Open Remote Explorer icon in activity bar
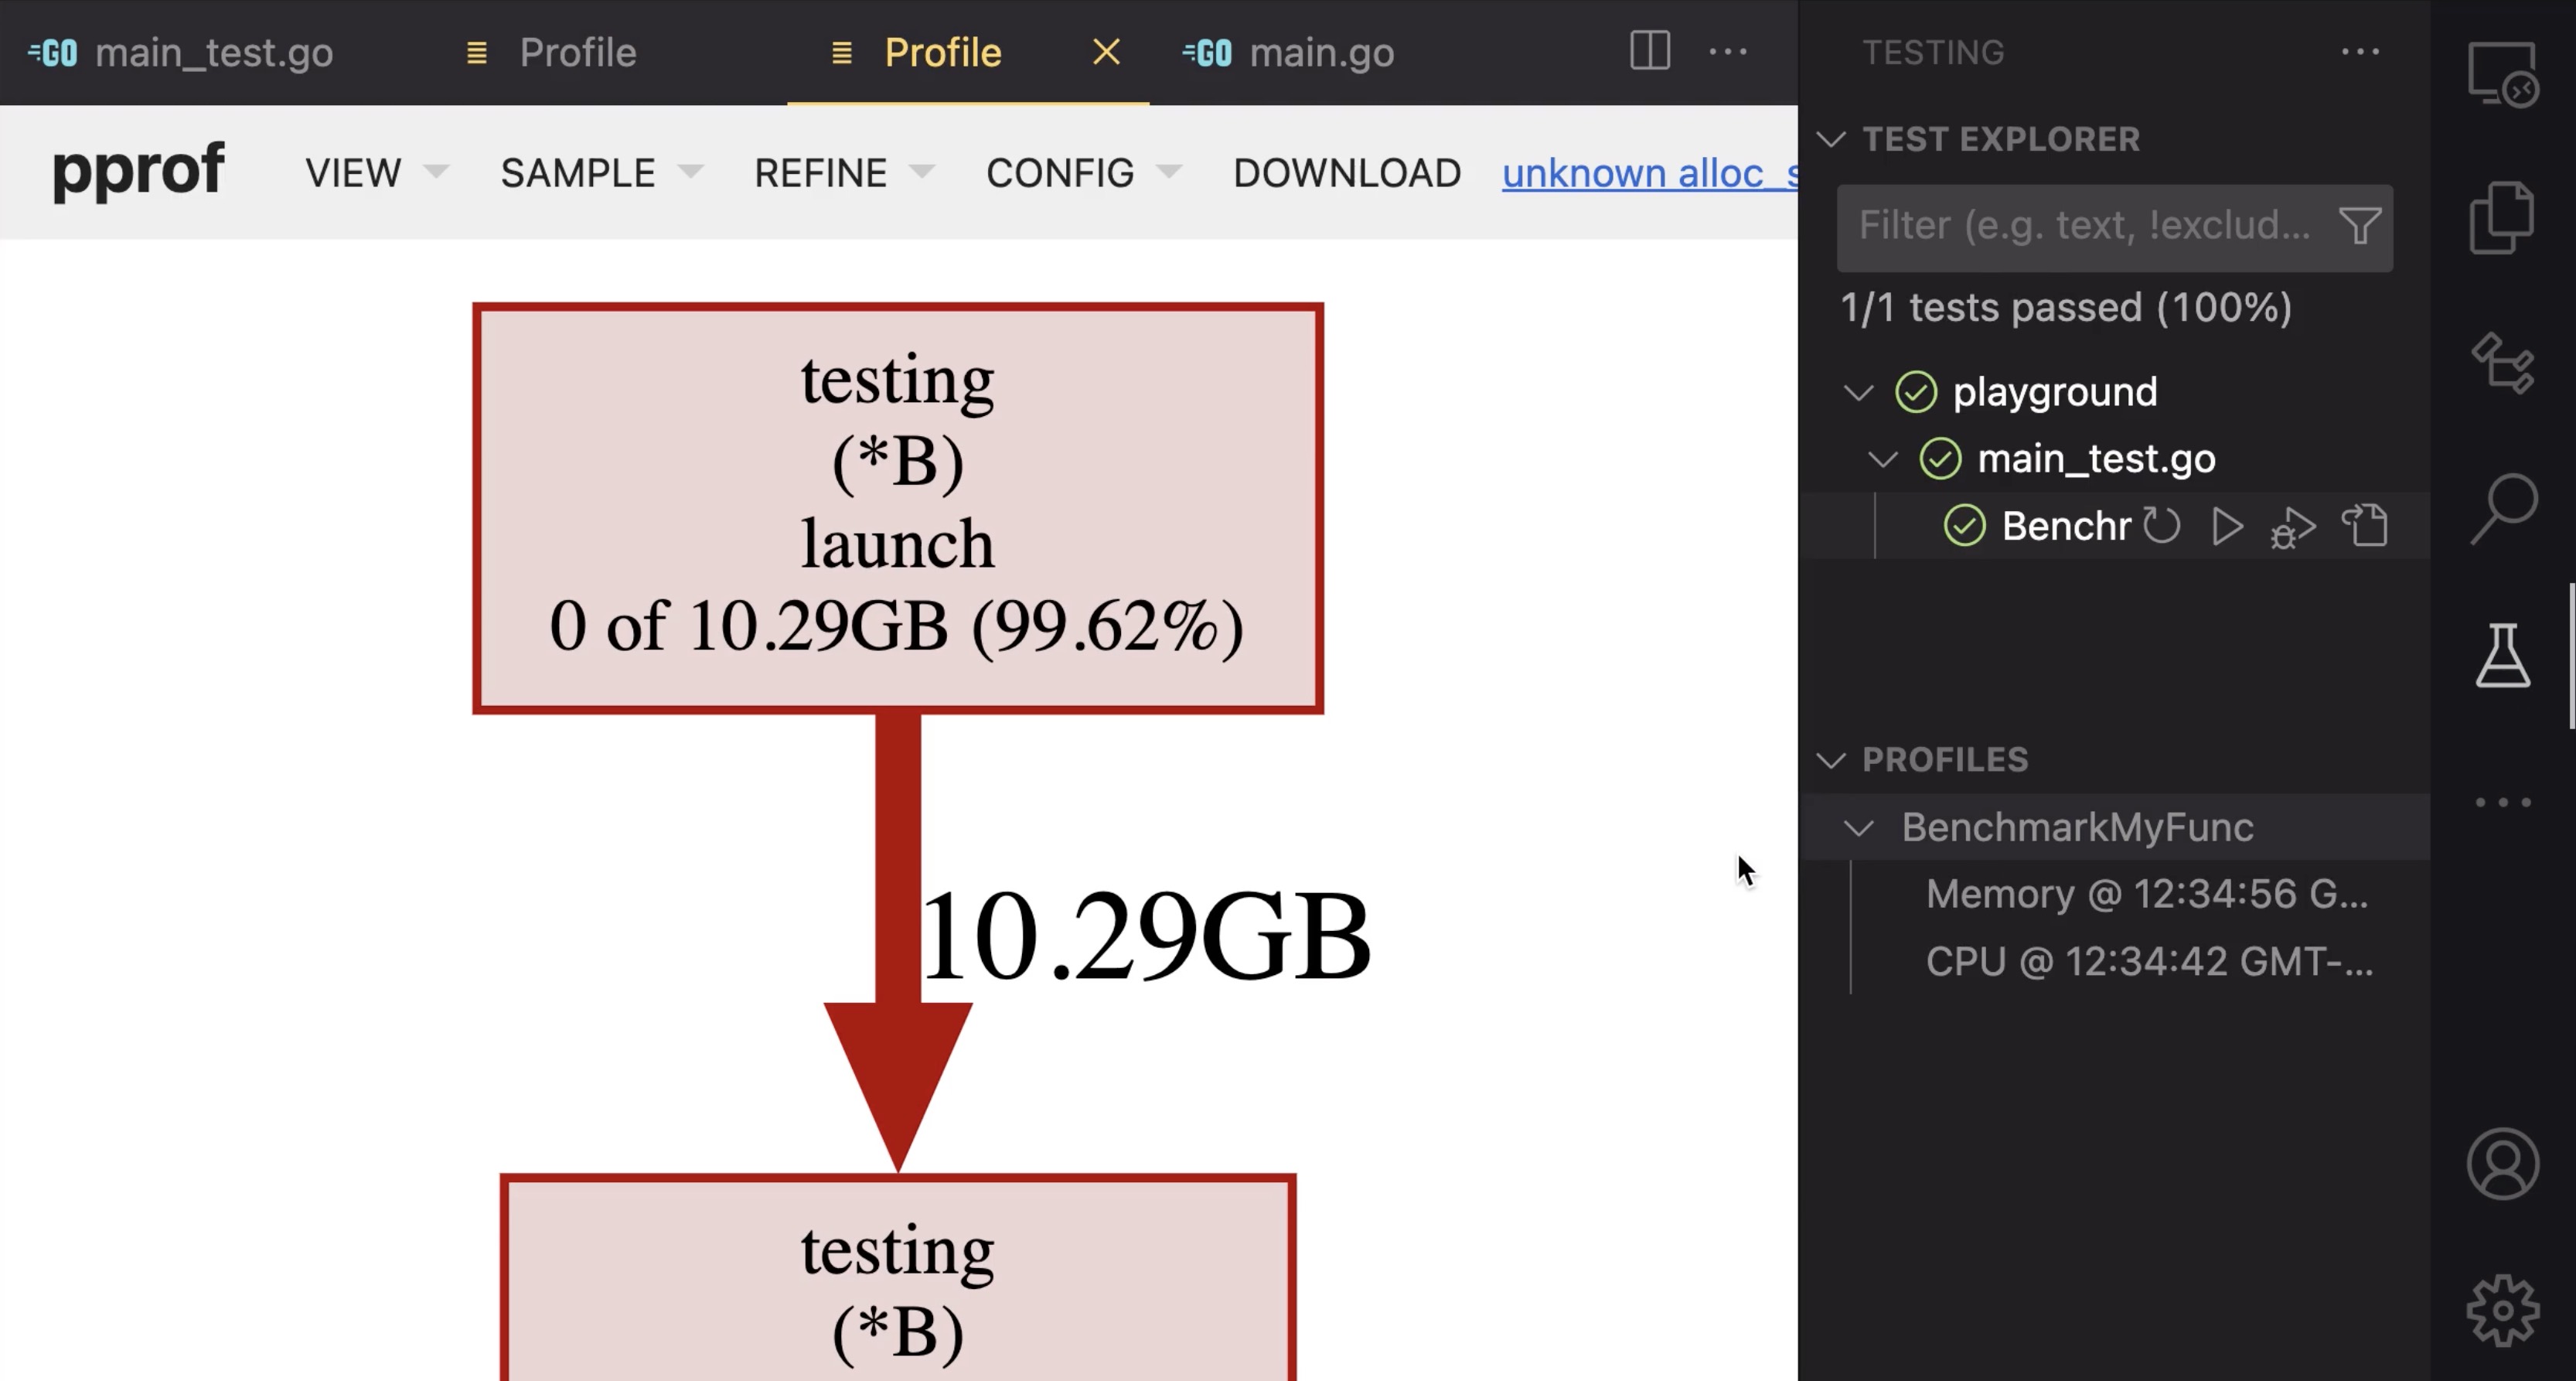Viewport: 2576px width, 1381px height. point(2502,74)
